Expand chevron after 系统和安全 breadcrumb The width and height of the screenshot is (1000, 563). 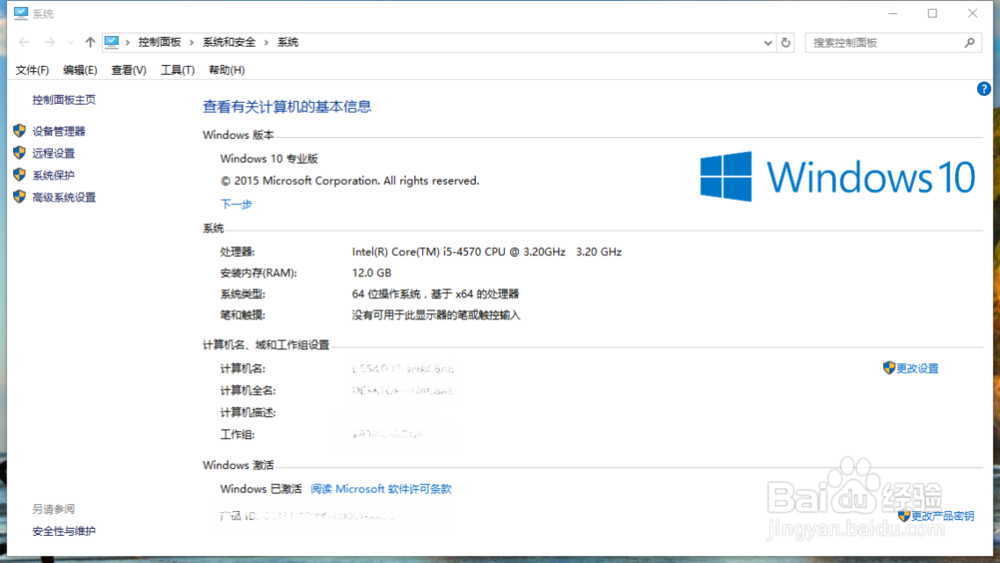click(267, 43)
